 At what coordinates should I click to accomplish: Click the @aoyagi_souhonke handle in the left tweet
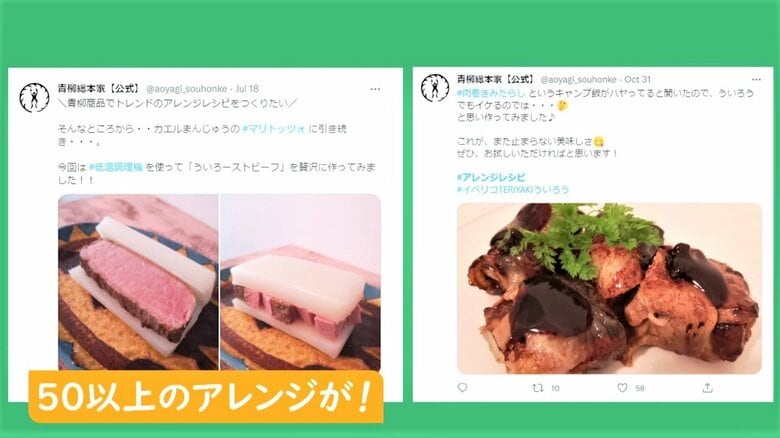tap(187, 89)
